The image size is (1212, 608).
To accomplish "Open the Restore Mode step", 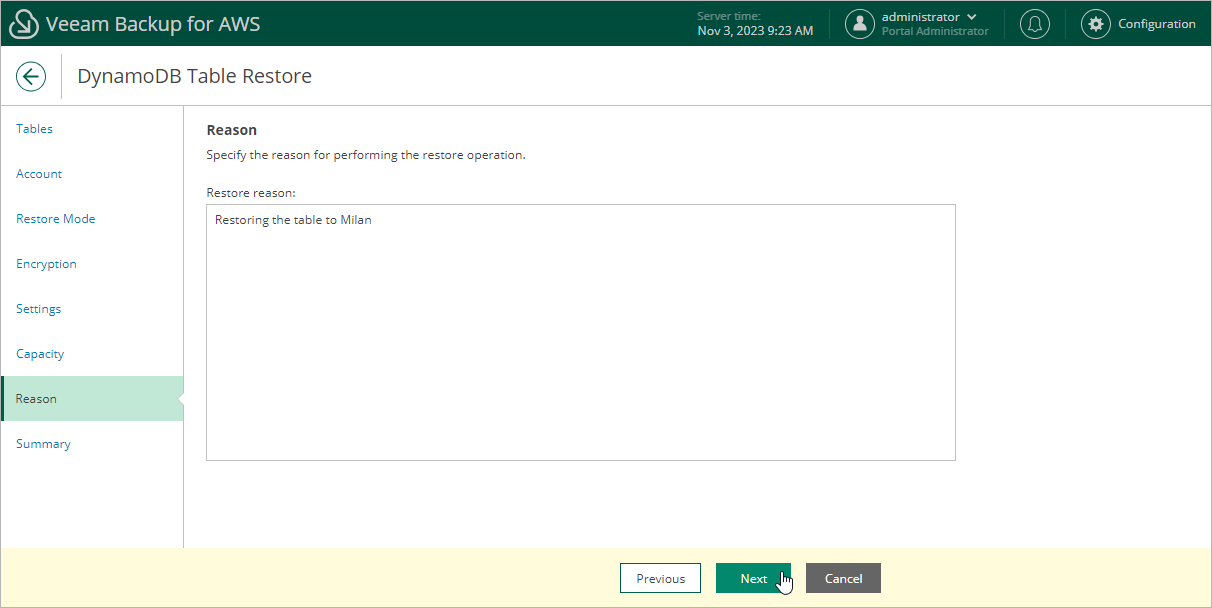I will coord(56,219).
